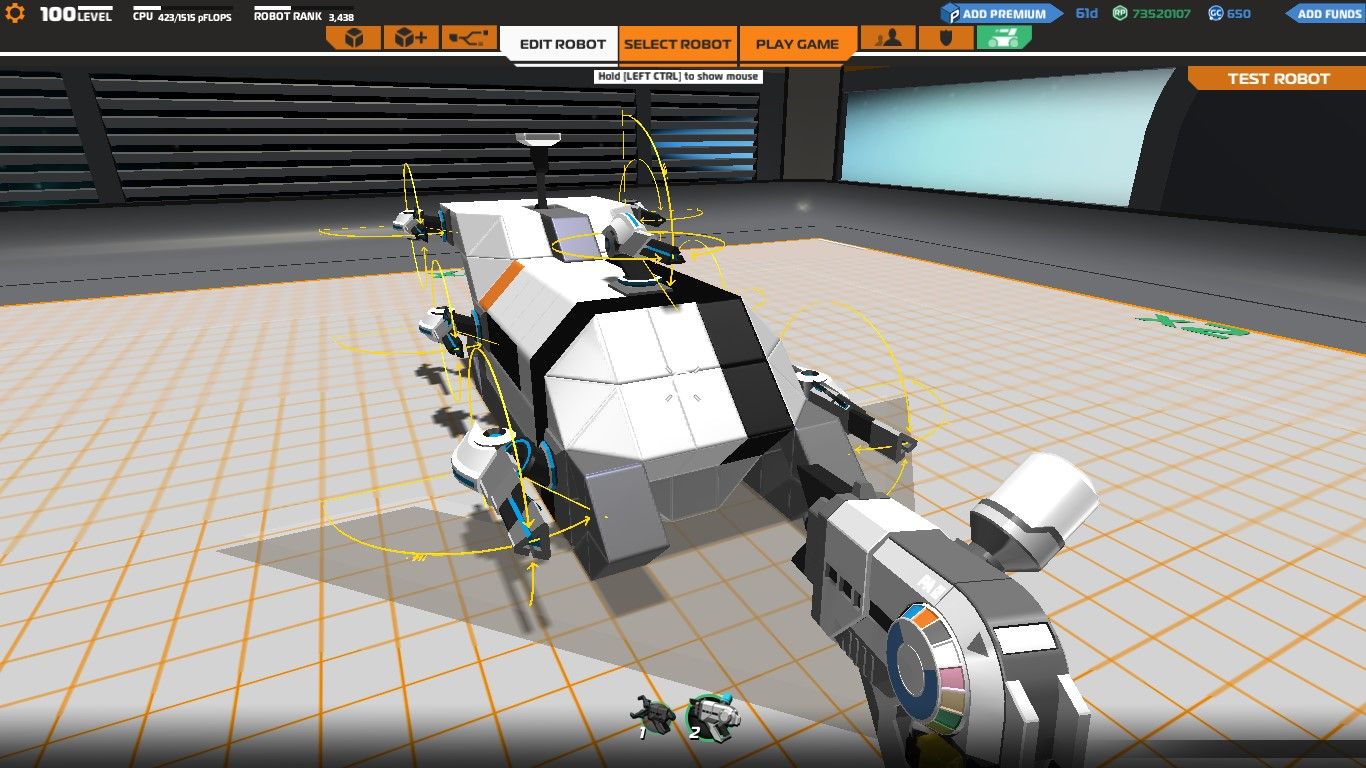Image resolution: width=1366 pixels, height=768 pixels.
Task: Click the cube-plus shop icon
Action: coord(411,38)
